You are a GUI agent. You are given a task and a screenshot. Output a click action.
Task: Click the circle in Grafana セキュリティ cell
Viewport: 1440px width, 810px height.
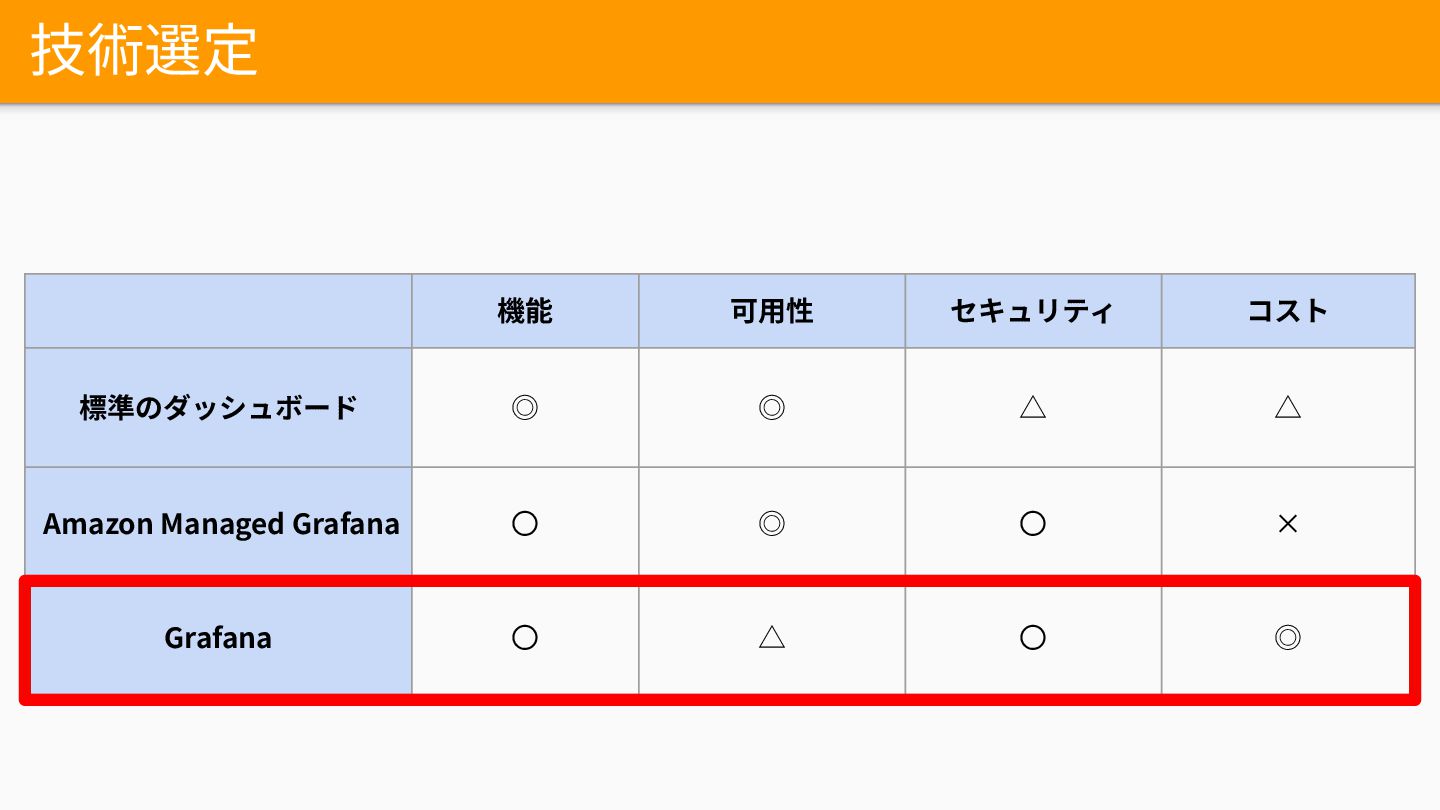[1033, 638]
